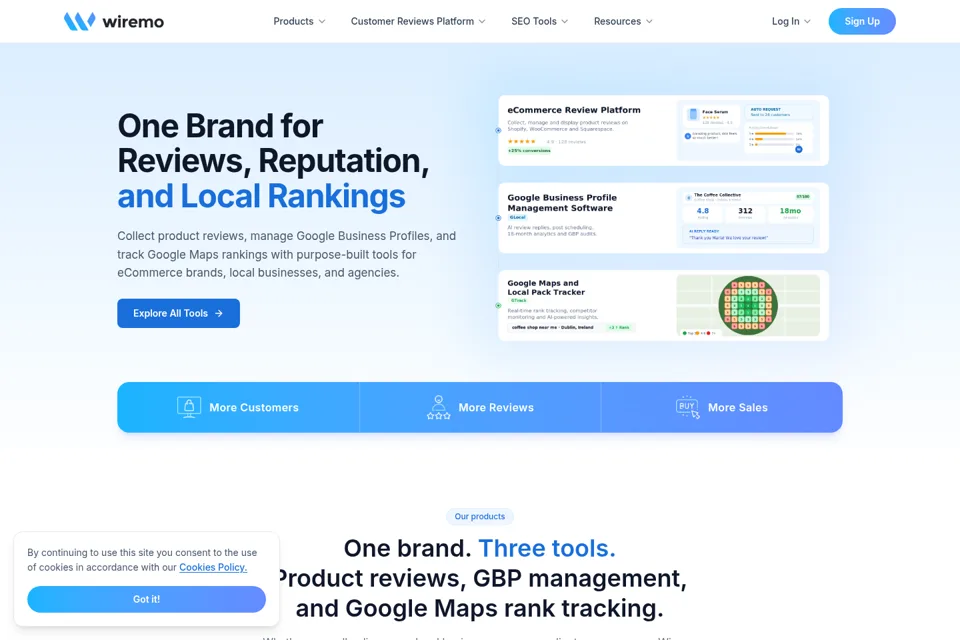Click the timeline dot beside Google Business card
Viewport: 960px width, 640px height.
(498, 218)
